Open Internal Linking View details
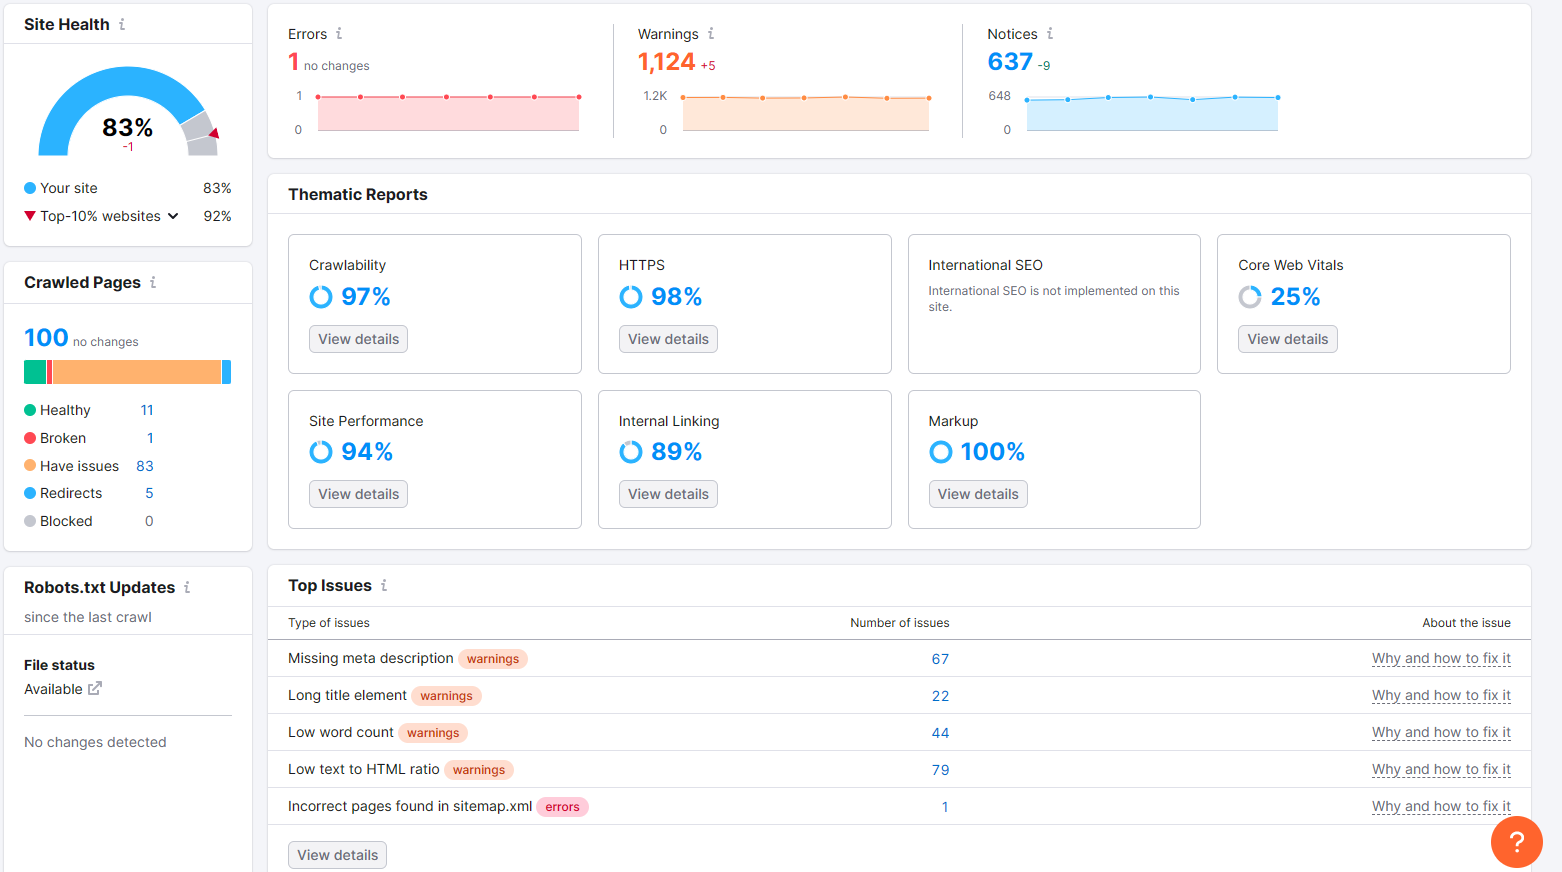 [668, 494]
